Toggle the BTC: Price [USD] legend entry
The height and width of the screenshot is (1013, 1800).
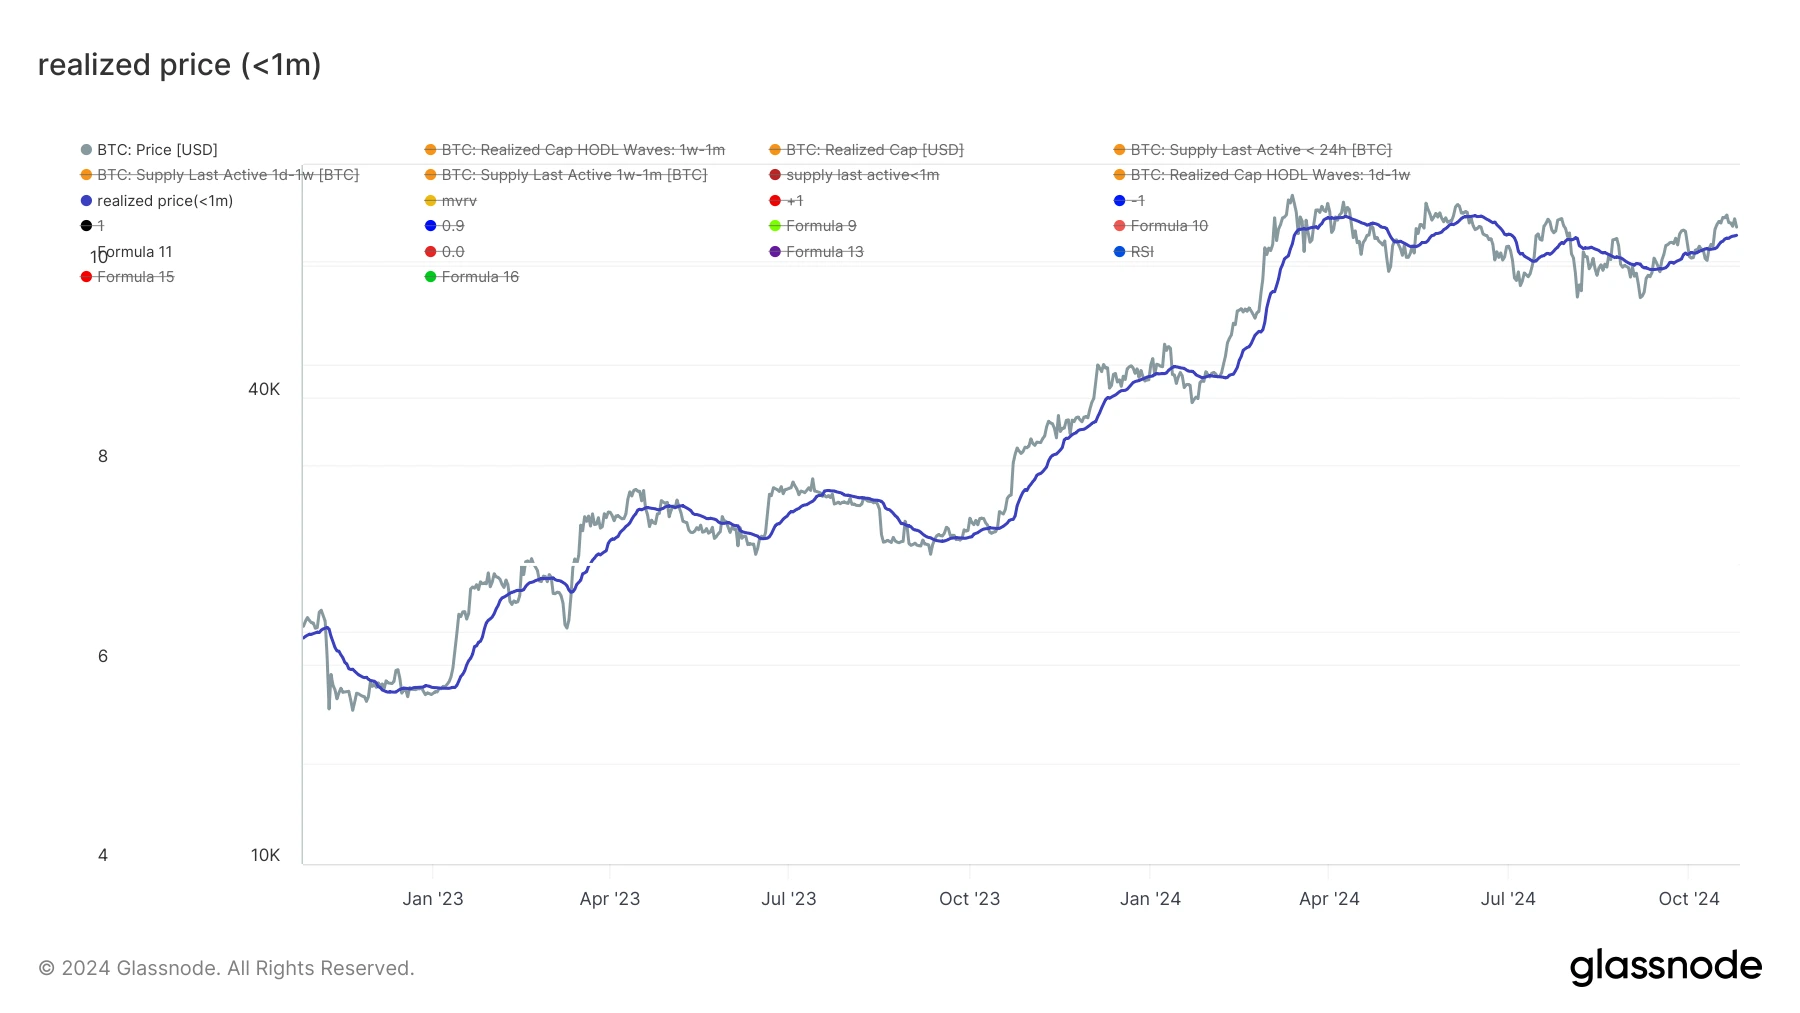click(149, 150)
